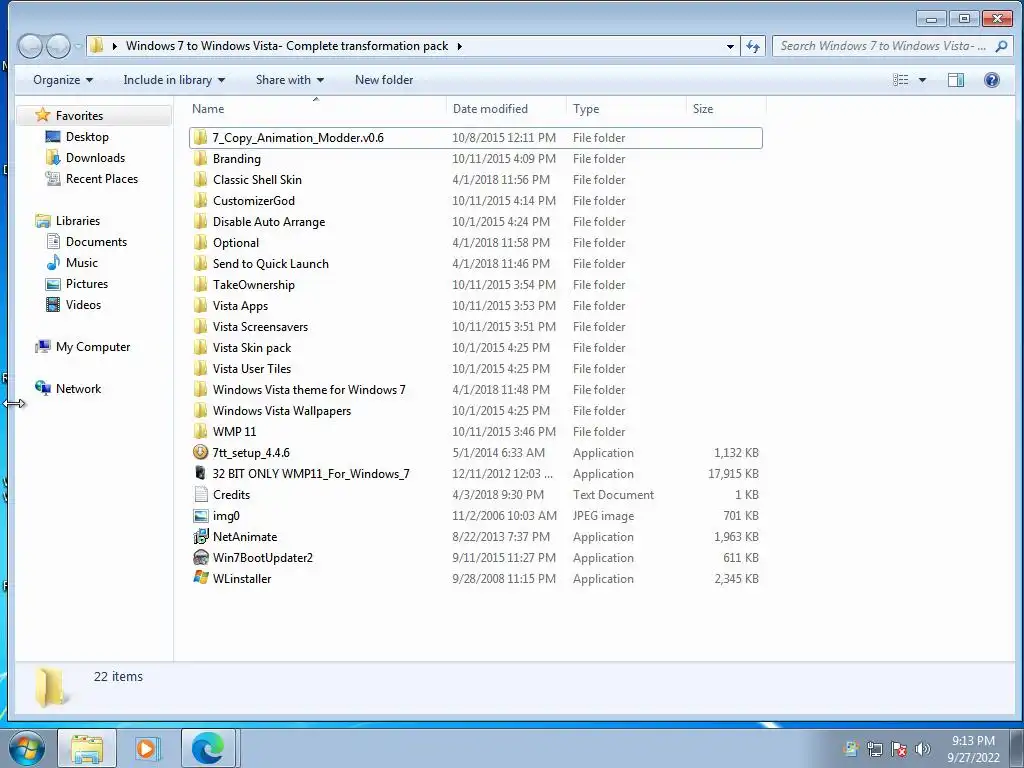
Task: Sort by the Type column header
Action: tap(626, 108)
